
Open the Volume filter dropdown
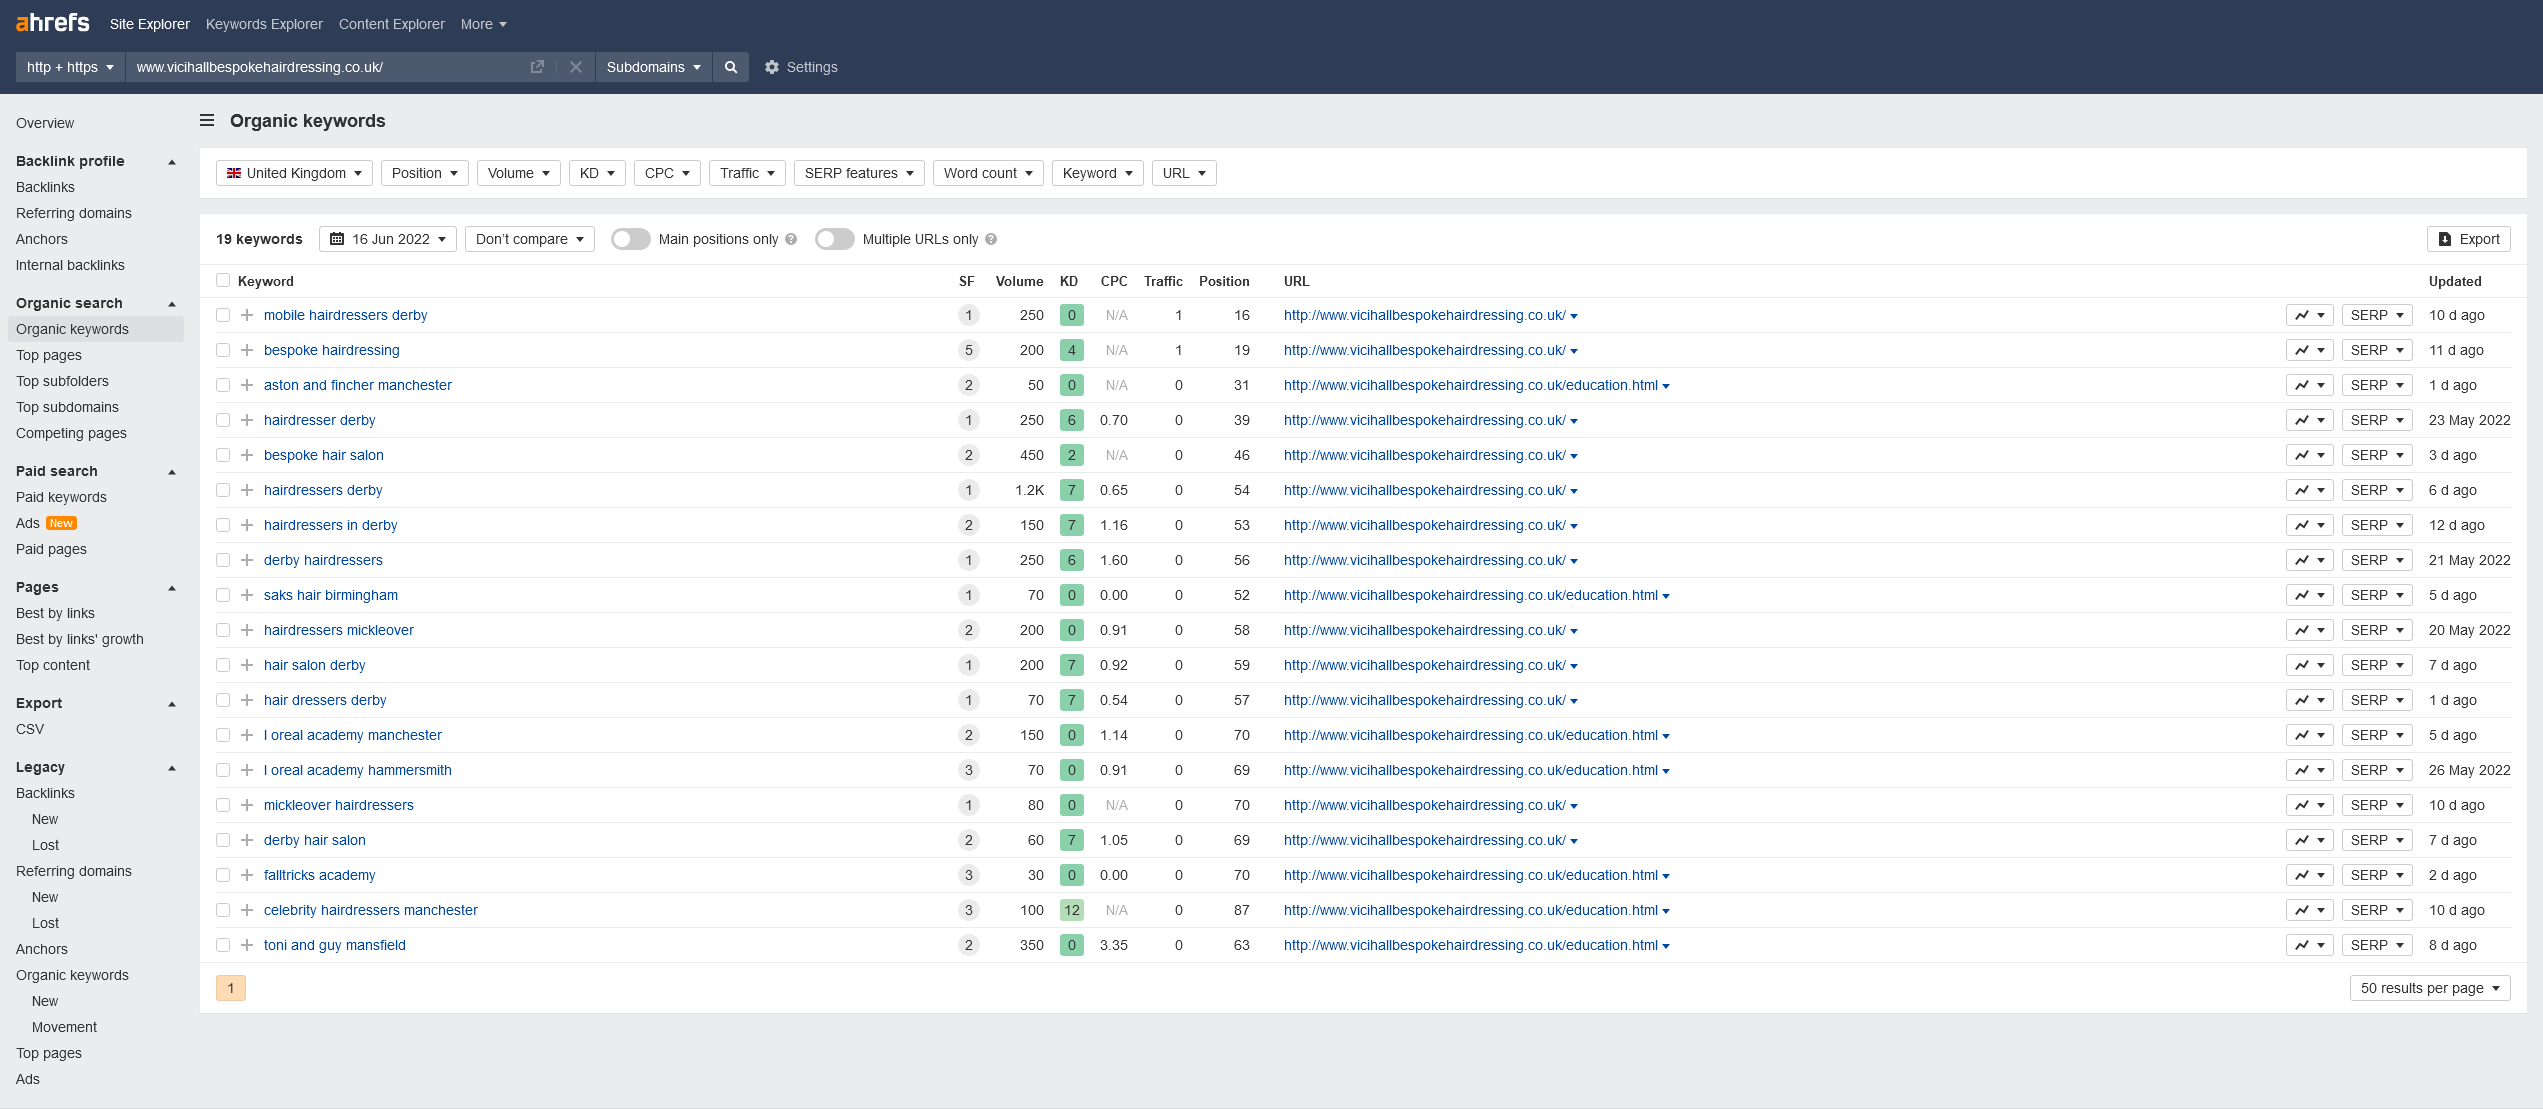pos(518,172)
